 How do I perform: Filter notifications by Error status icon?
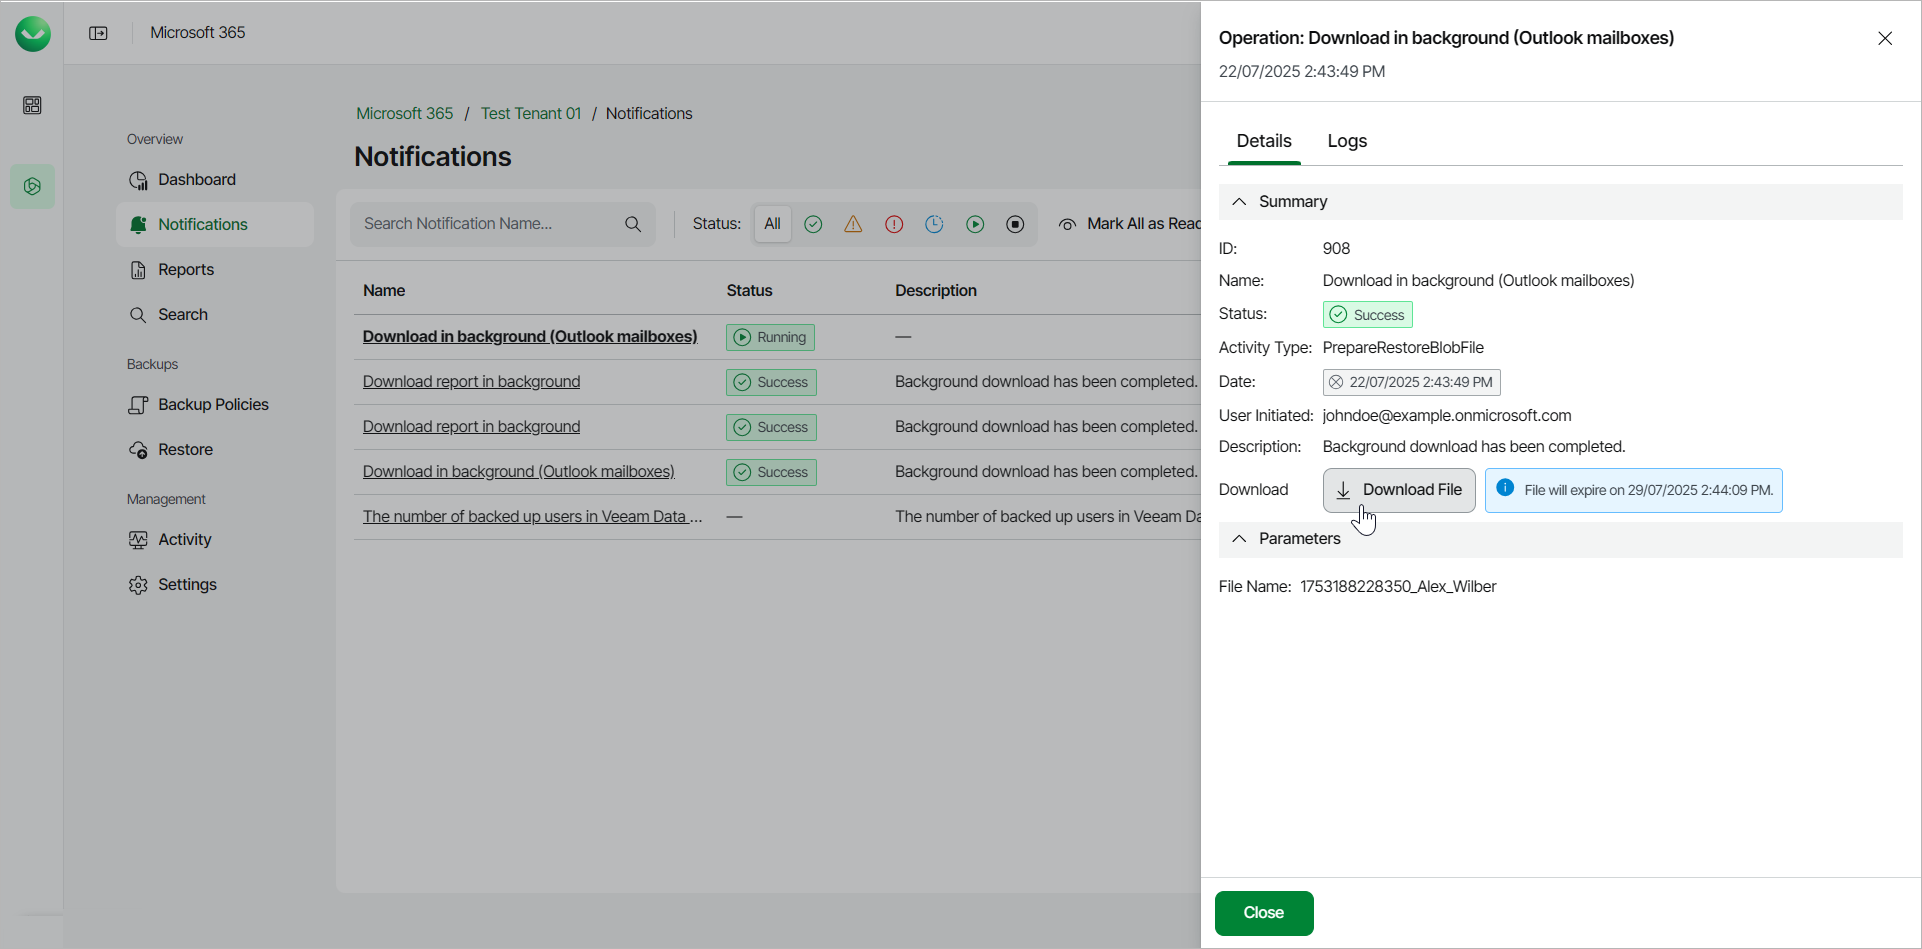(x=894, y=224)
